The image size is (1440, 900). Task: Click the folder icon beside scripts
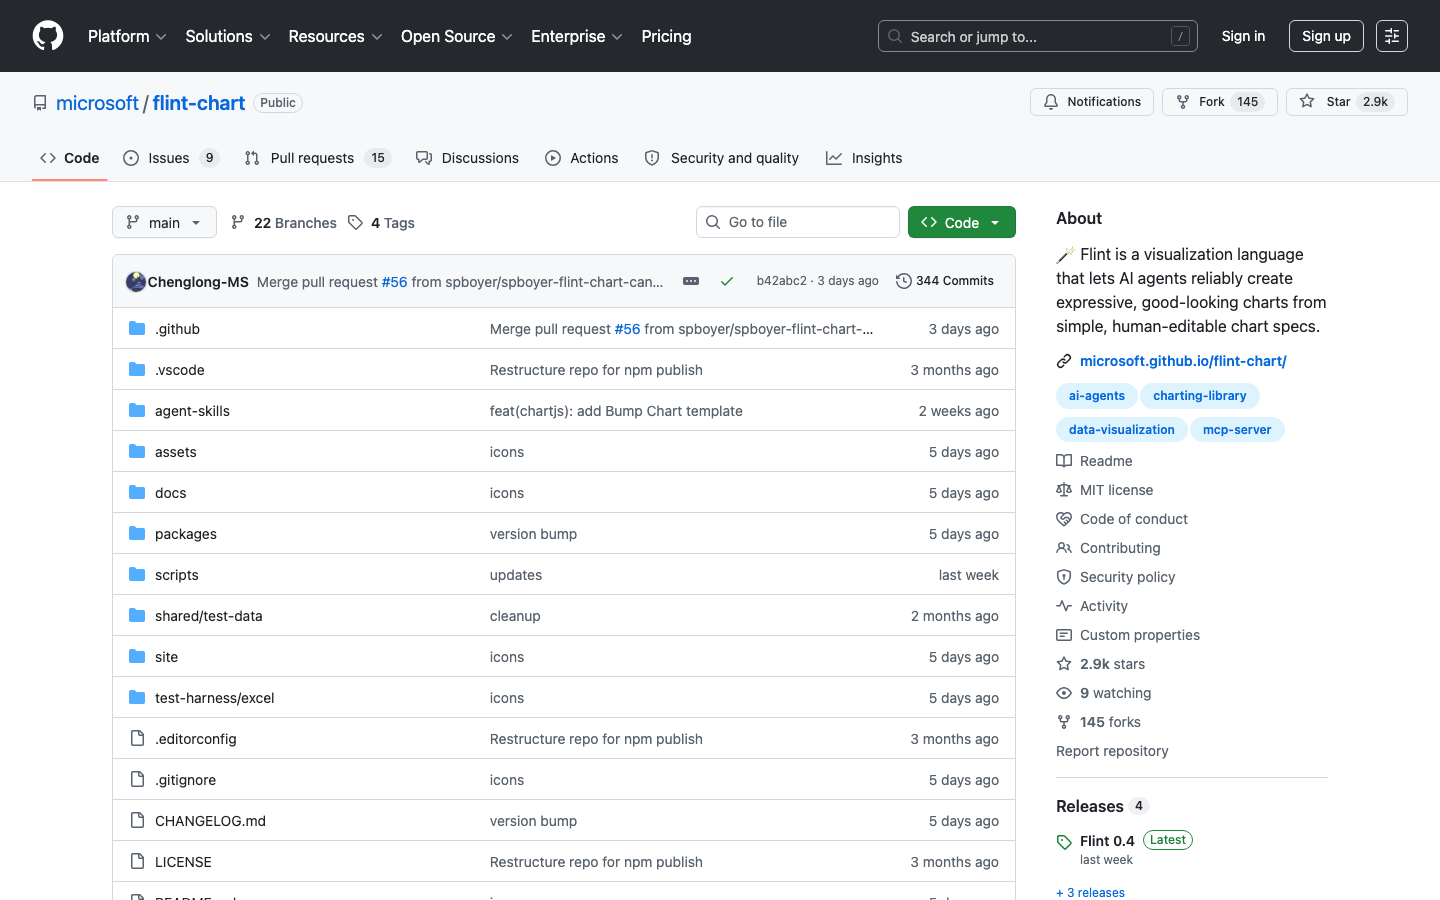tap(137, 574)
